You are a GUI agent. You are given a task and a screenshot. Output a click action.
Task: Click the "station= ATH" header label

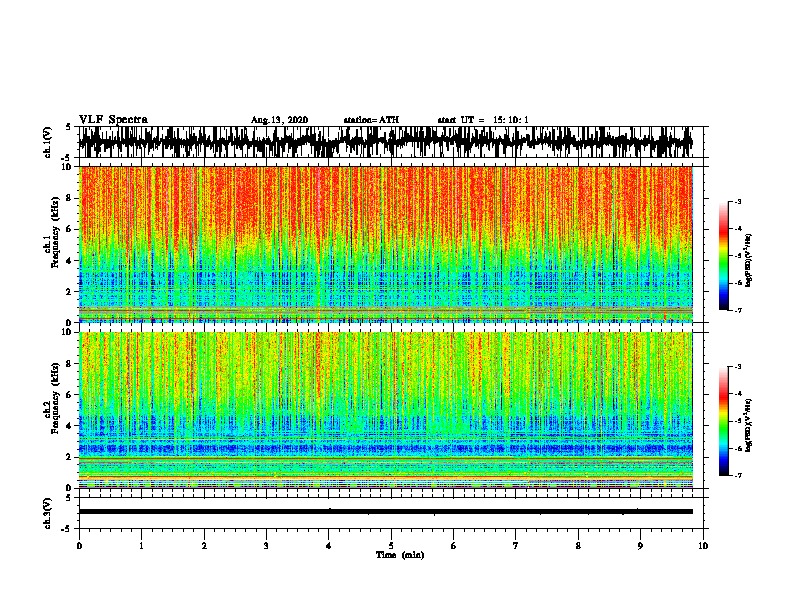(x=371, y=120)
